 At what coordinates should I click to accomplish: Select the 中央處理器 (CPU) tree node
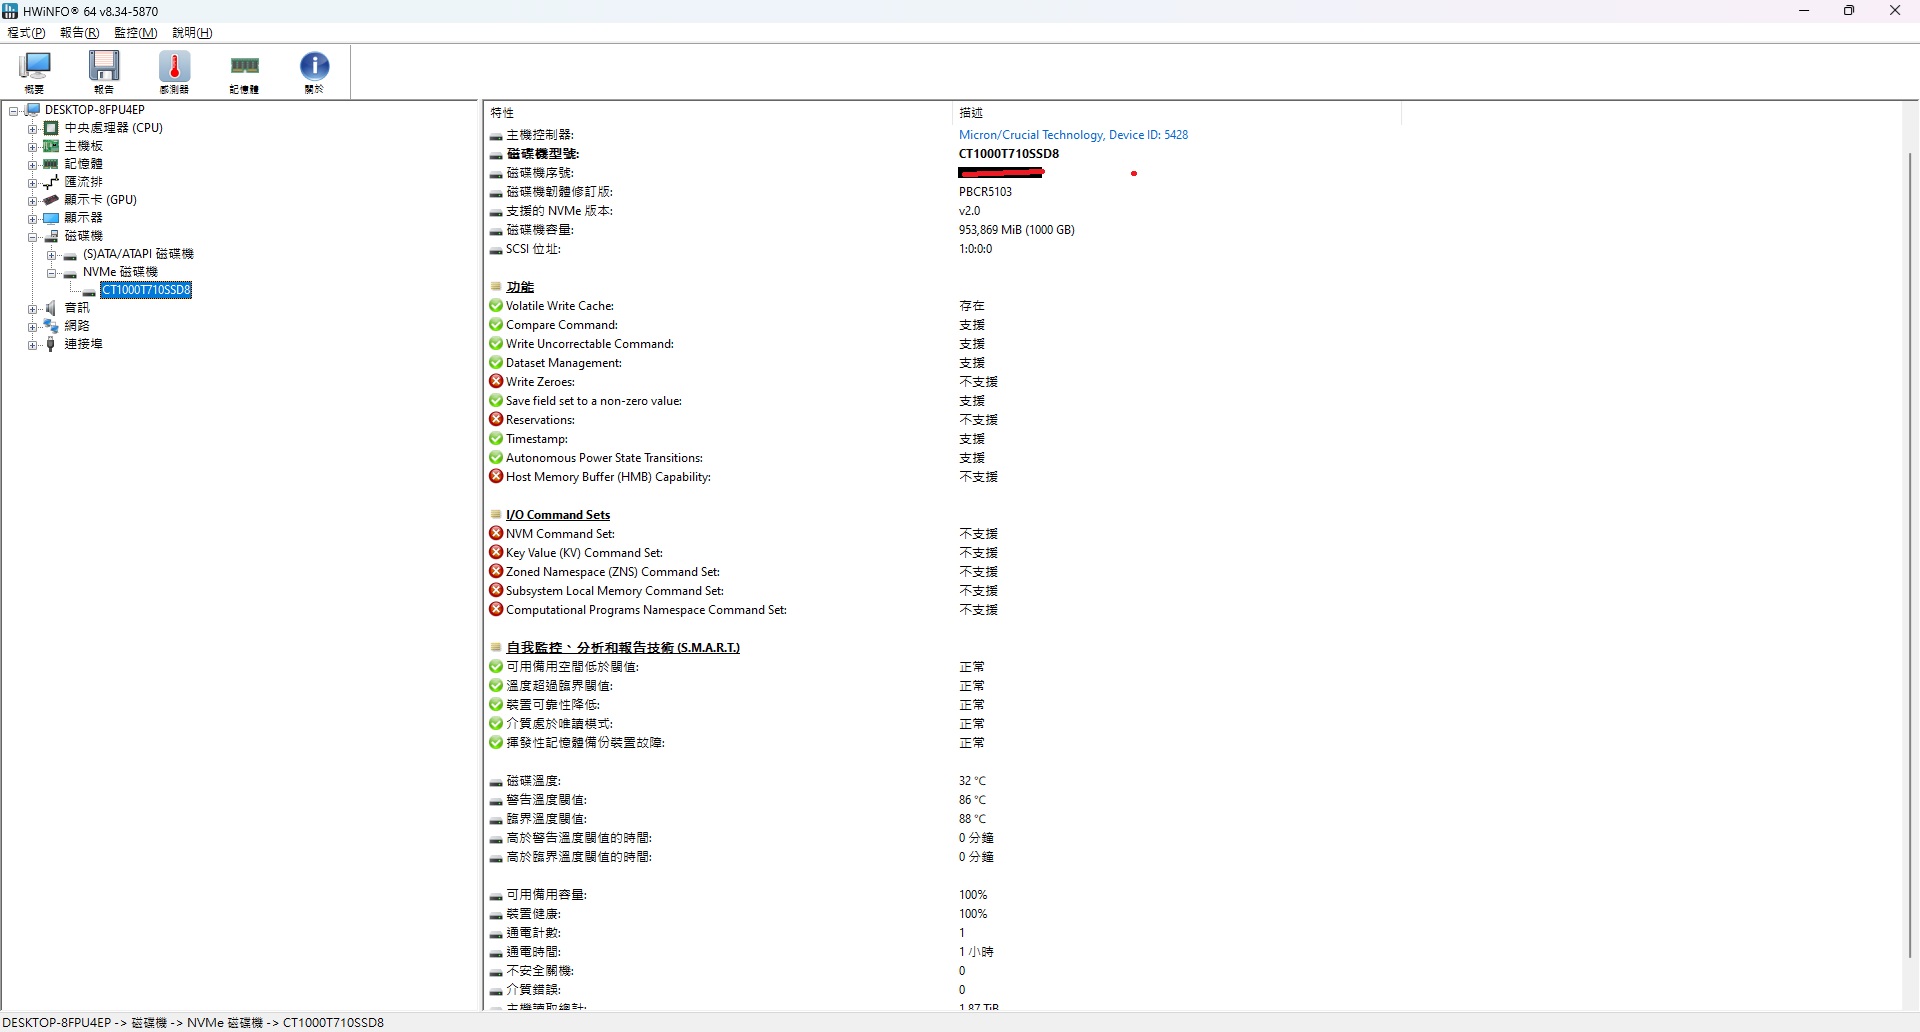tap(113, 128)
